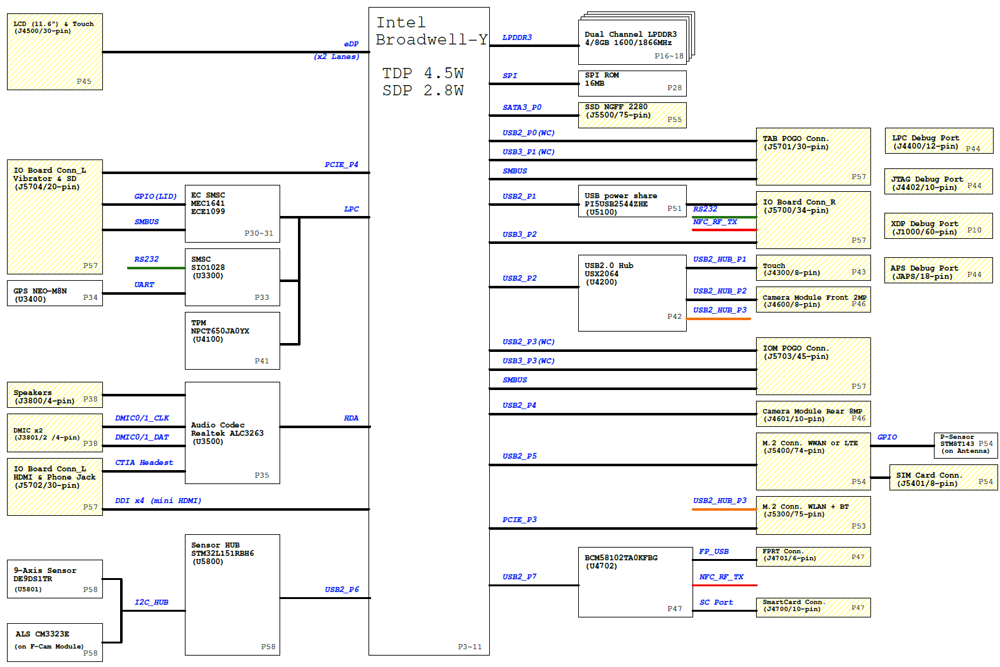Select the SC Port signal label
1000x667 pixels.
coord(716,602)
